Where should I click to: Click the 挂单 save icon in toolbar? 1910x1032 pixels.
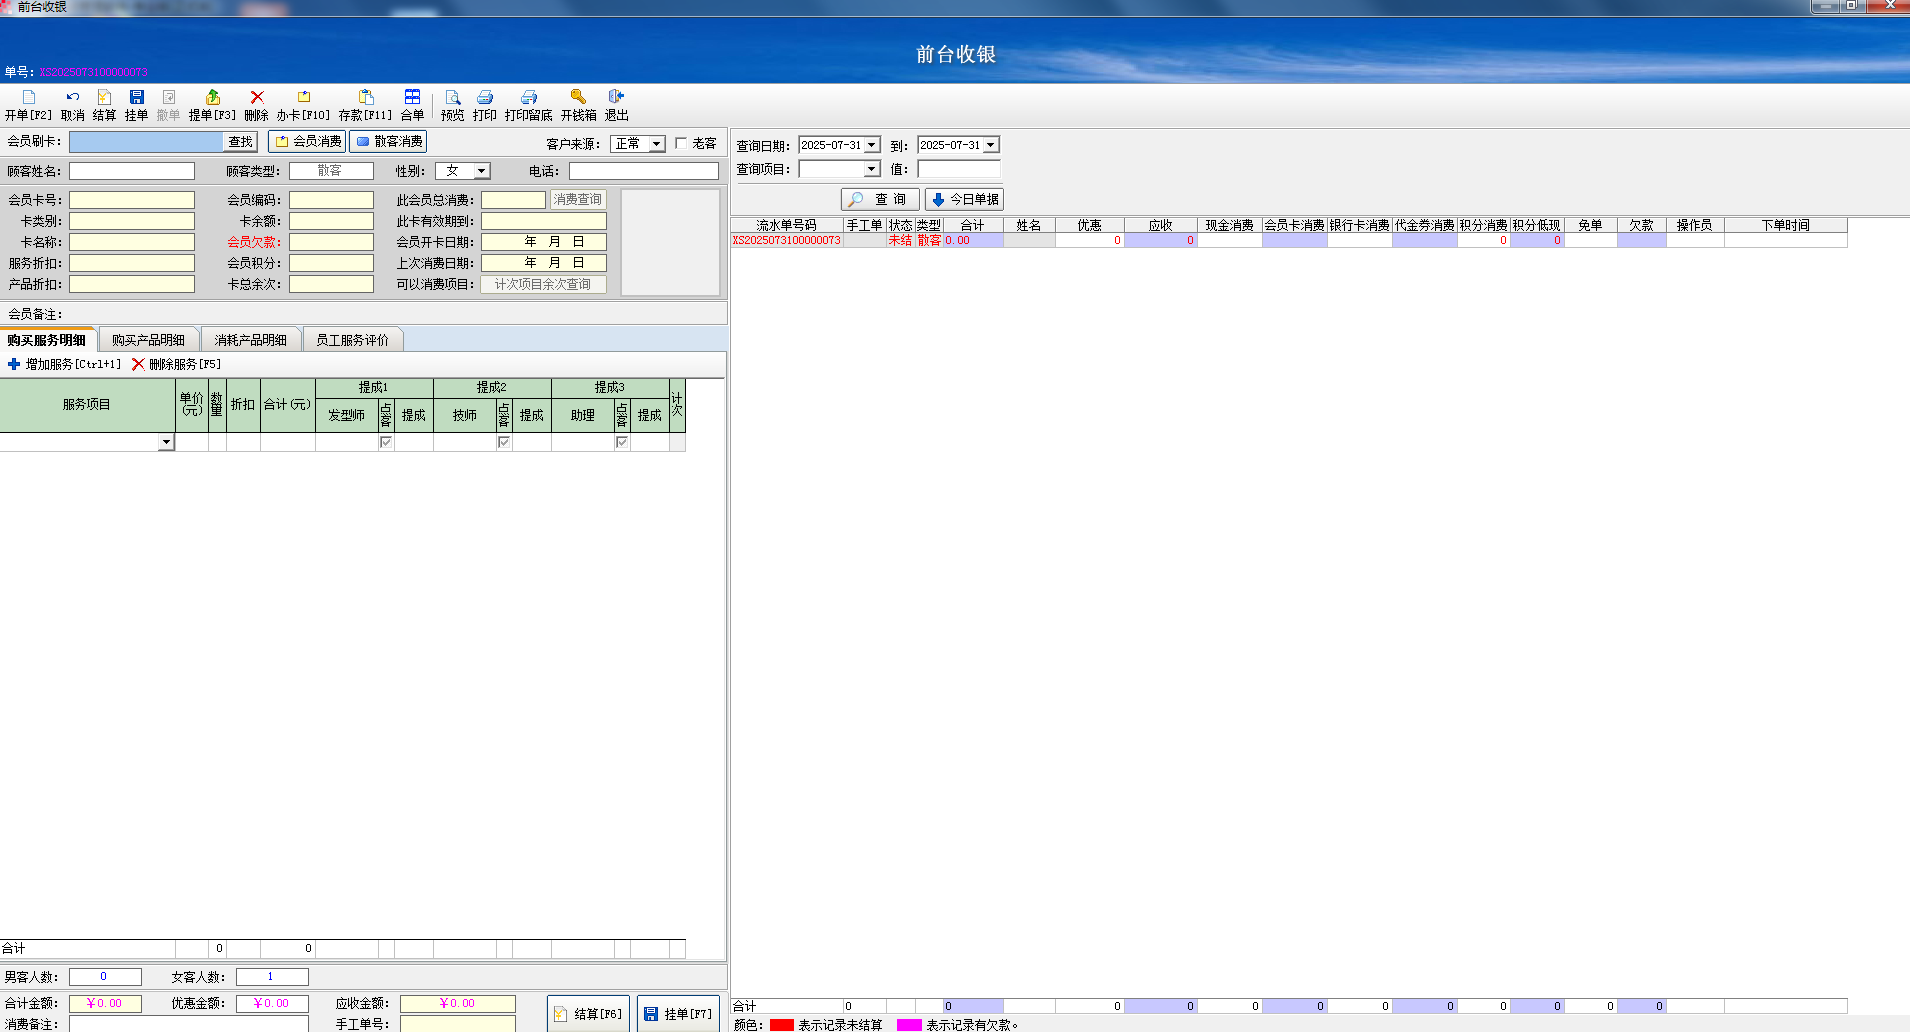137,98
